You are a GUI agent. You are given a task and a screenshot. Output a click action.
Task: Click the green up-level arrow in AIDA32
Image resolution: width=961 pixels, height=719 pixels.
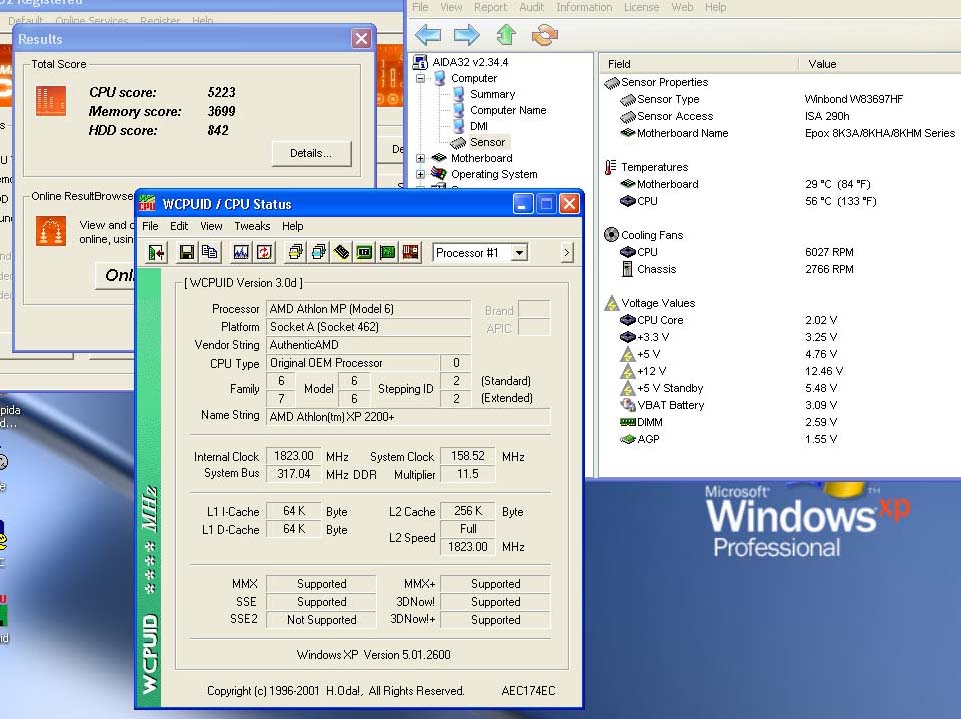[x=506, y=36]
